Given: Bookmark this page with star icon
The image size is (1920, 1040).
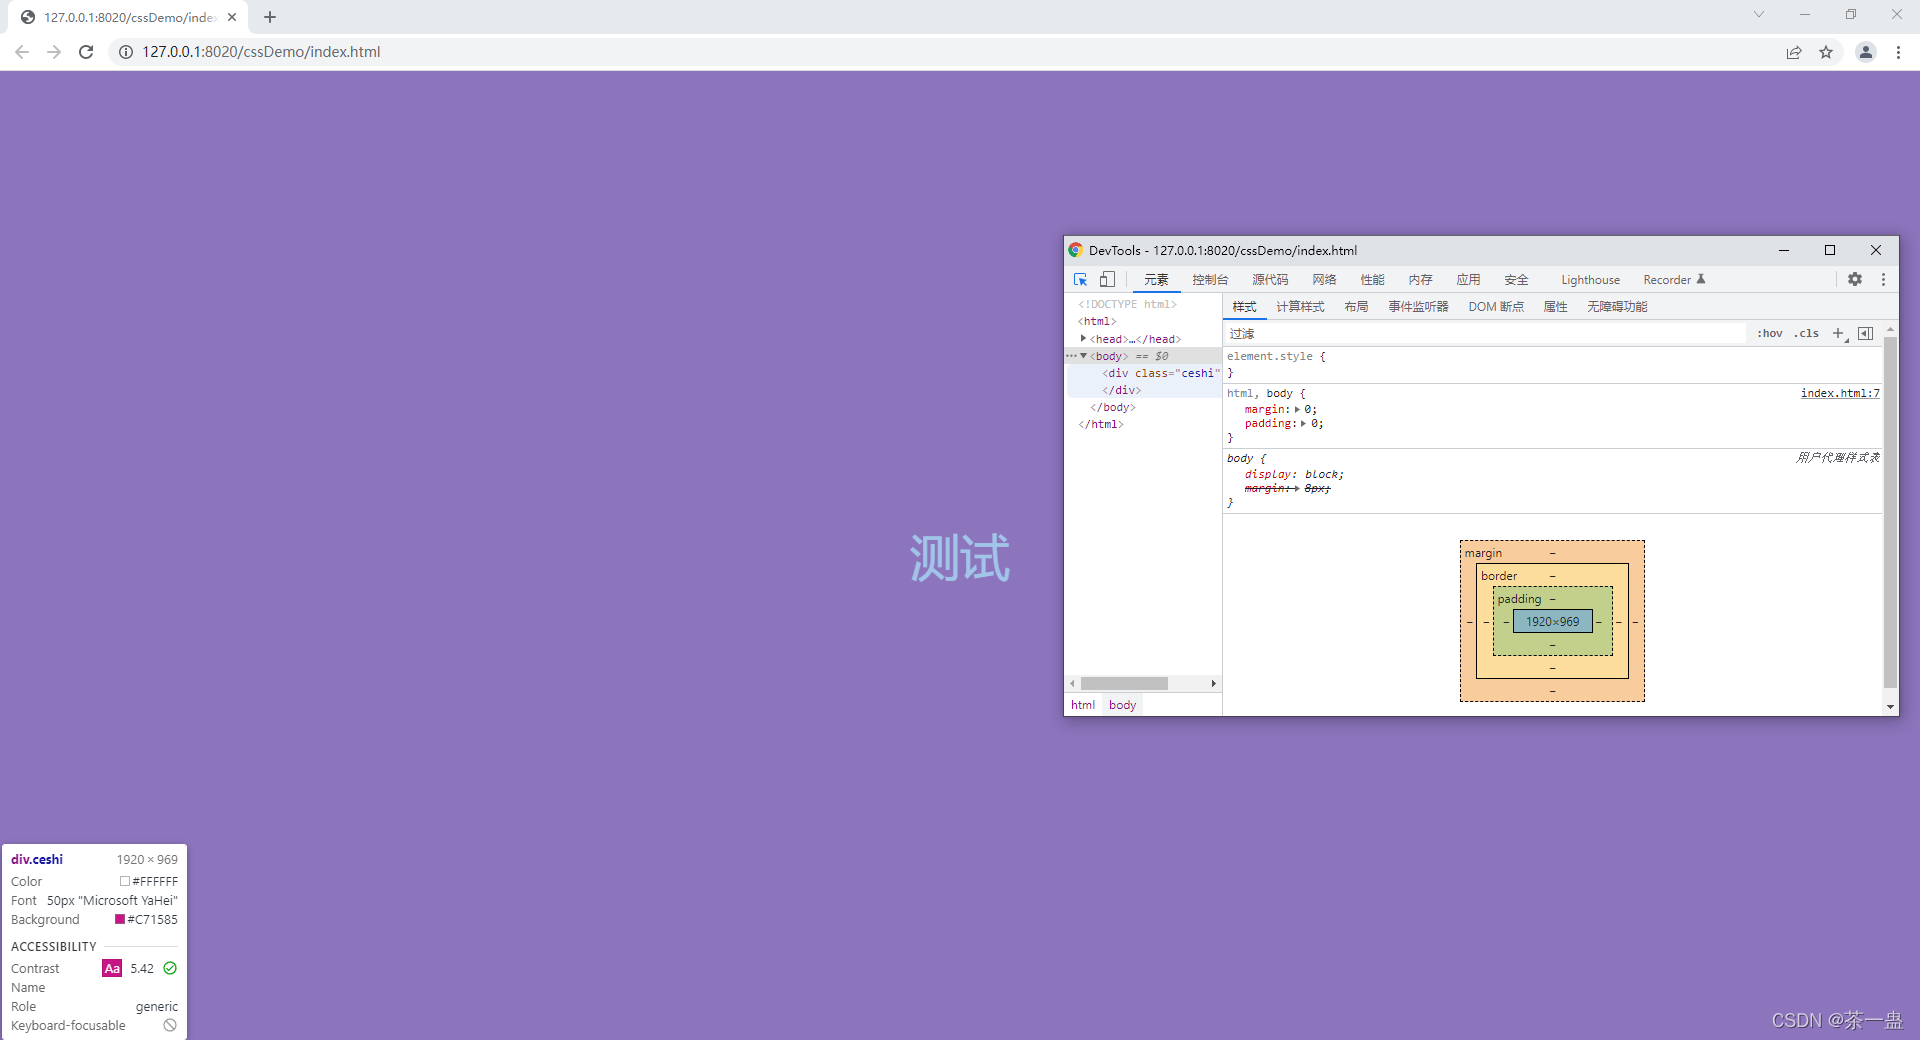Looking at the screenshot, I should (x=1826, y=52).
